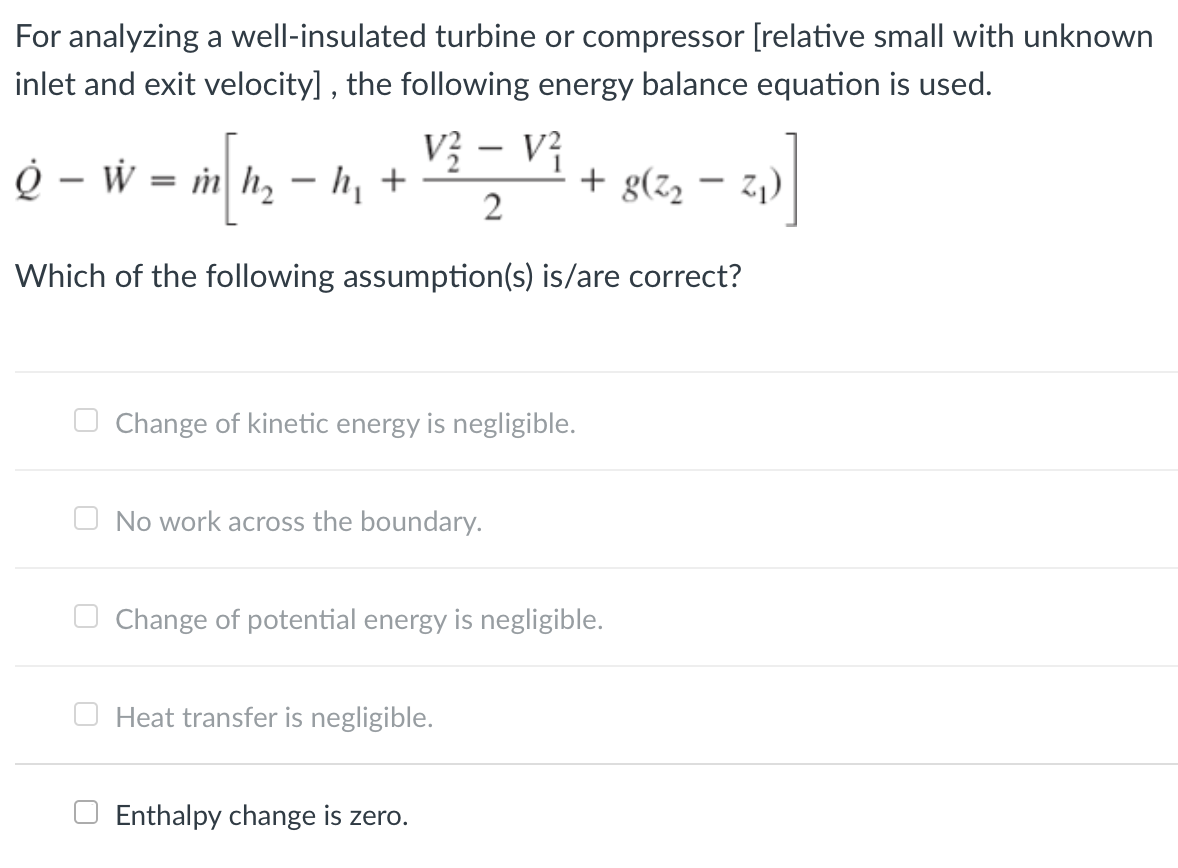This screenshot has height=868, width=1178.
Task: Check 'Heat transfer is negligible'
Action: (x=85, y=714)
